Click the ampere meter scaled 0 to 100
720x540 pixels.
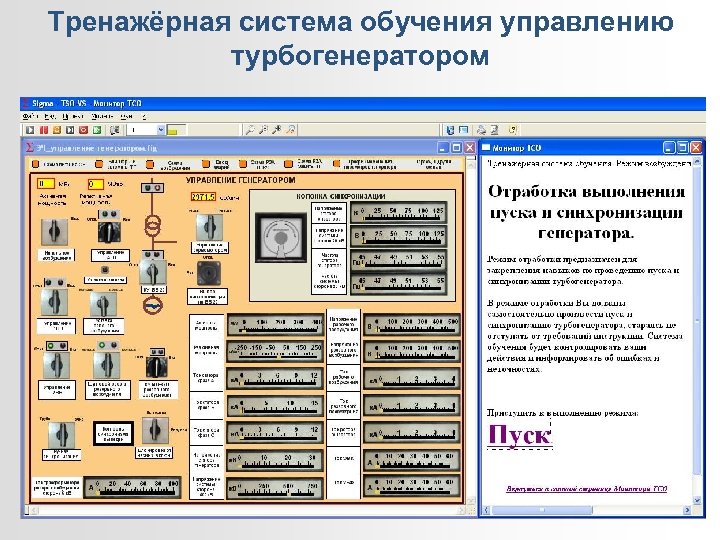(132, 487)
